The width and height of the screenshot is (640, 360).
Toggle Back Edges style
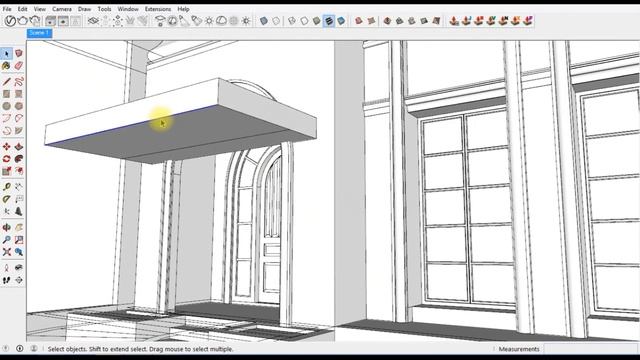pyautogui.click(x=276, y=21)
